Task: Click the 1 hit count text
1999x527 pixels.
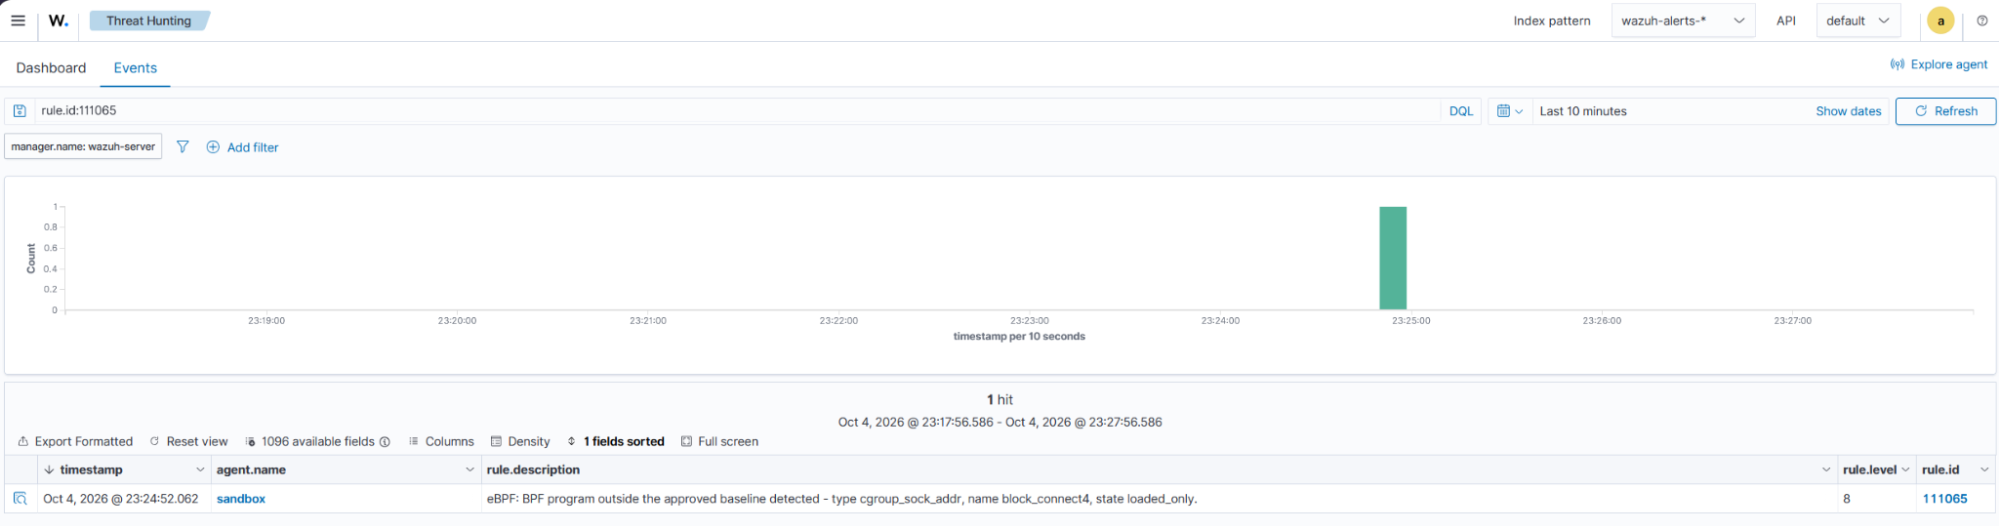Action: (1000, 399)
